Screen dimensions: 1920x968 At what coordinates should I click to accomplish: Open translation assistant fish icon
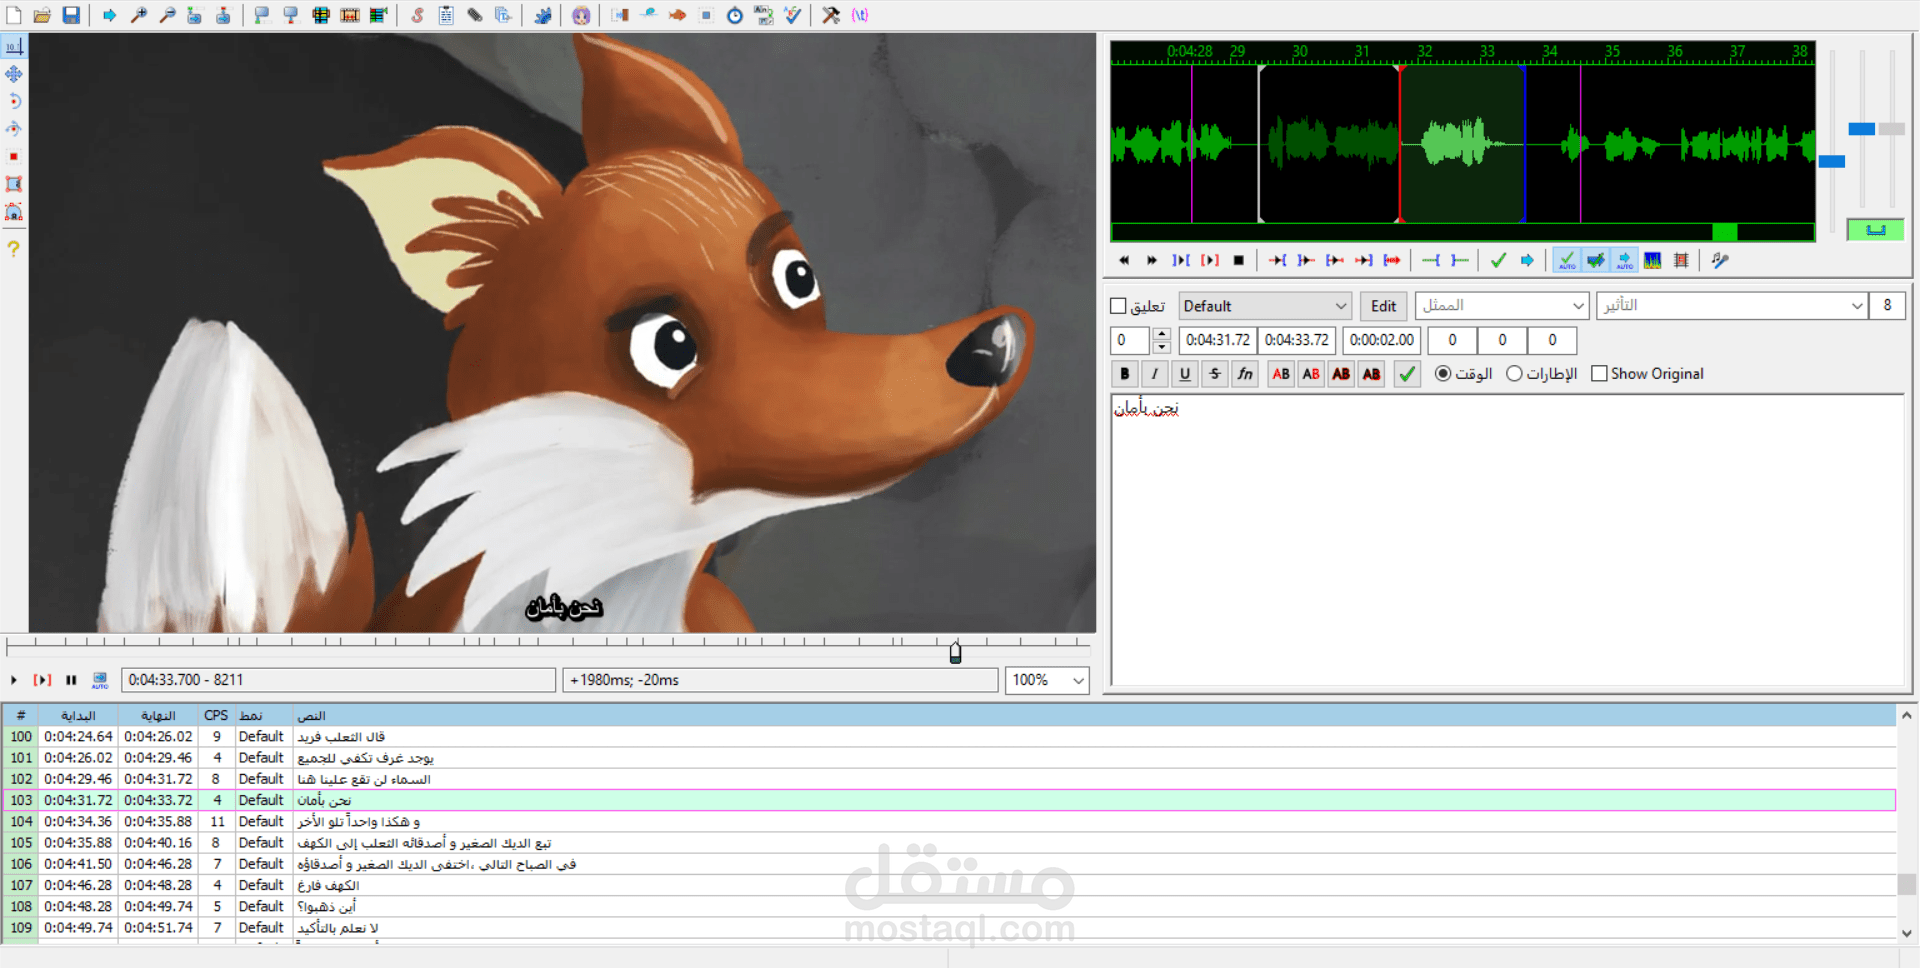click(x=677, y=15)
